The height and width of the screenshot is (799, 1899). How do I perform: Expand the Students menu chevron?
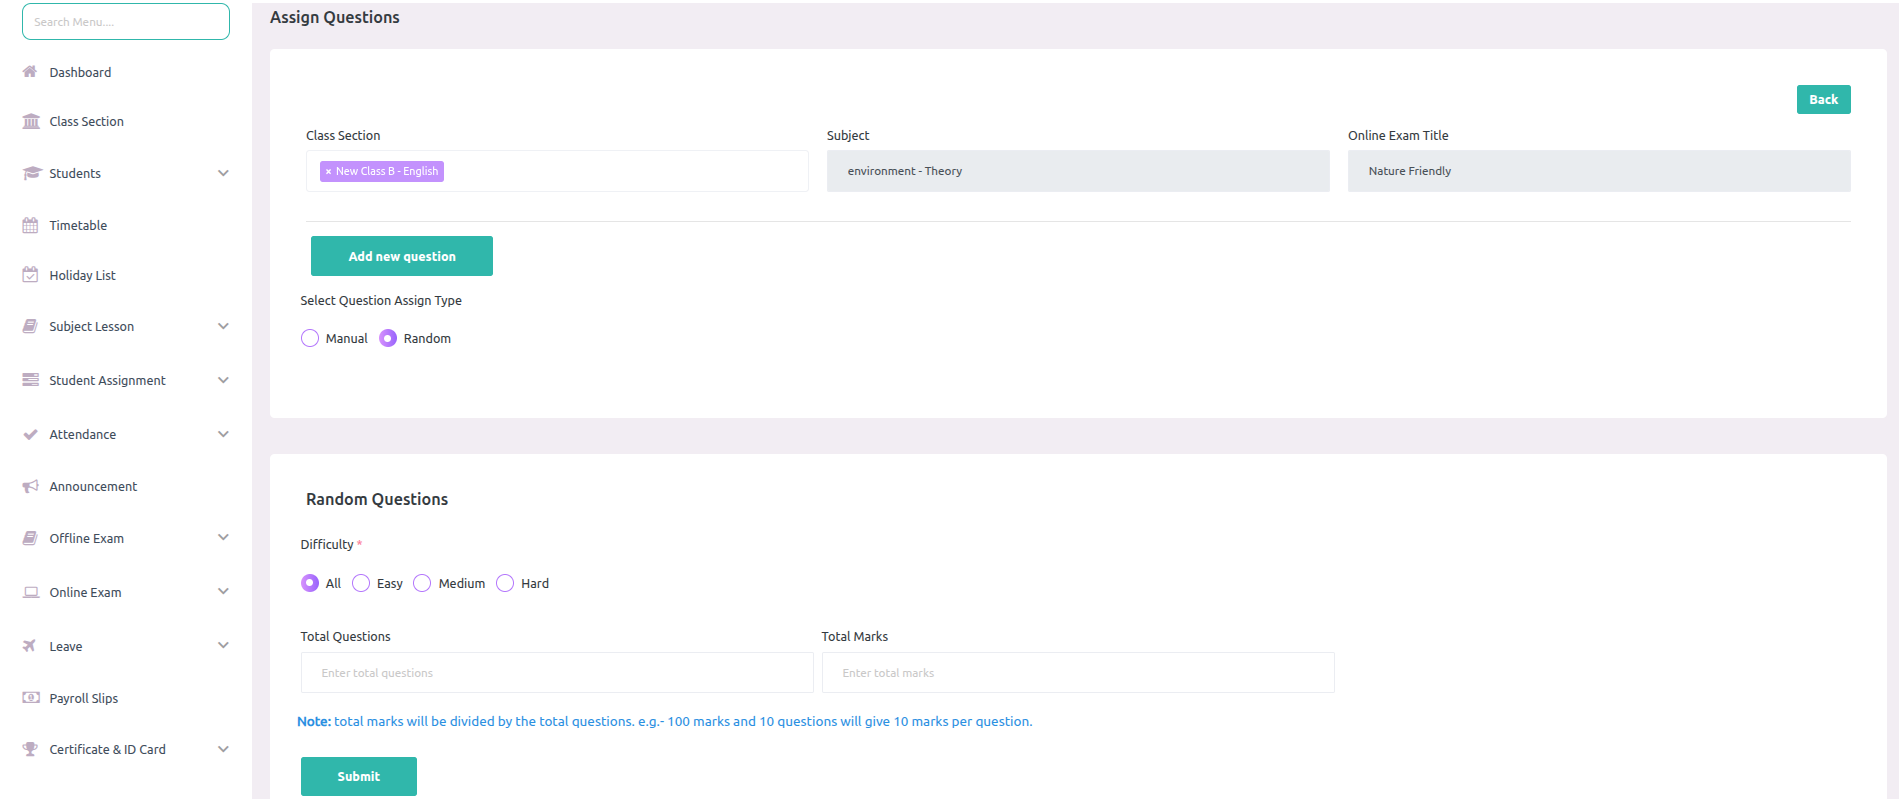point(223,173)
